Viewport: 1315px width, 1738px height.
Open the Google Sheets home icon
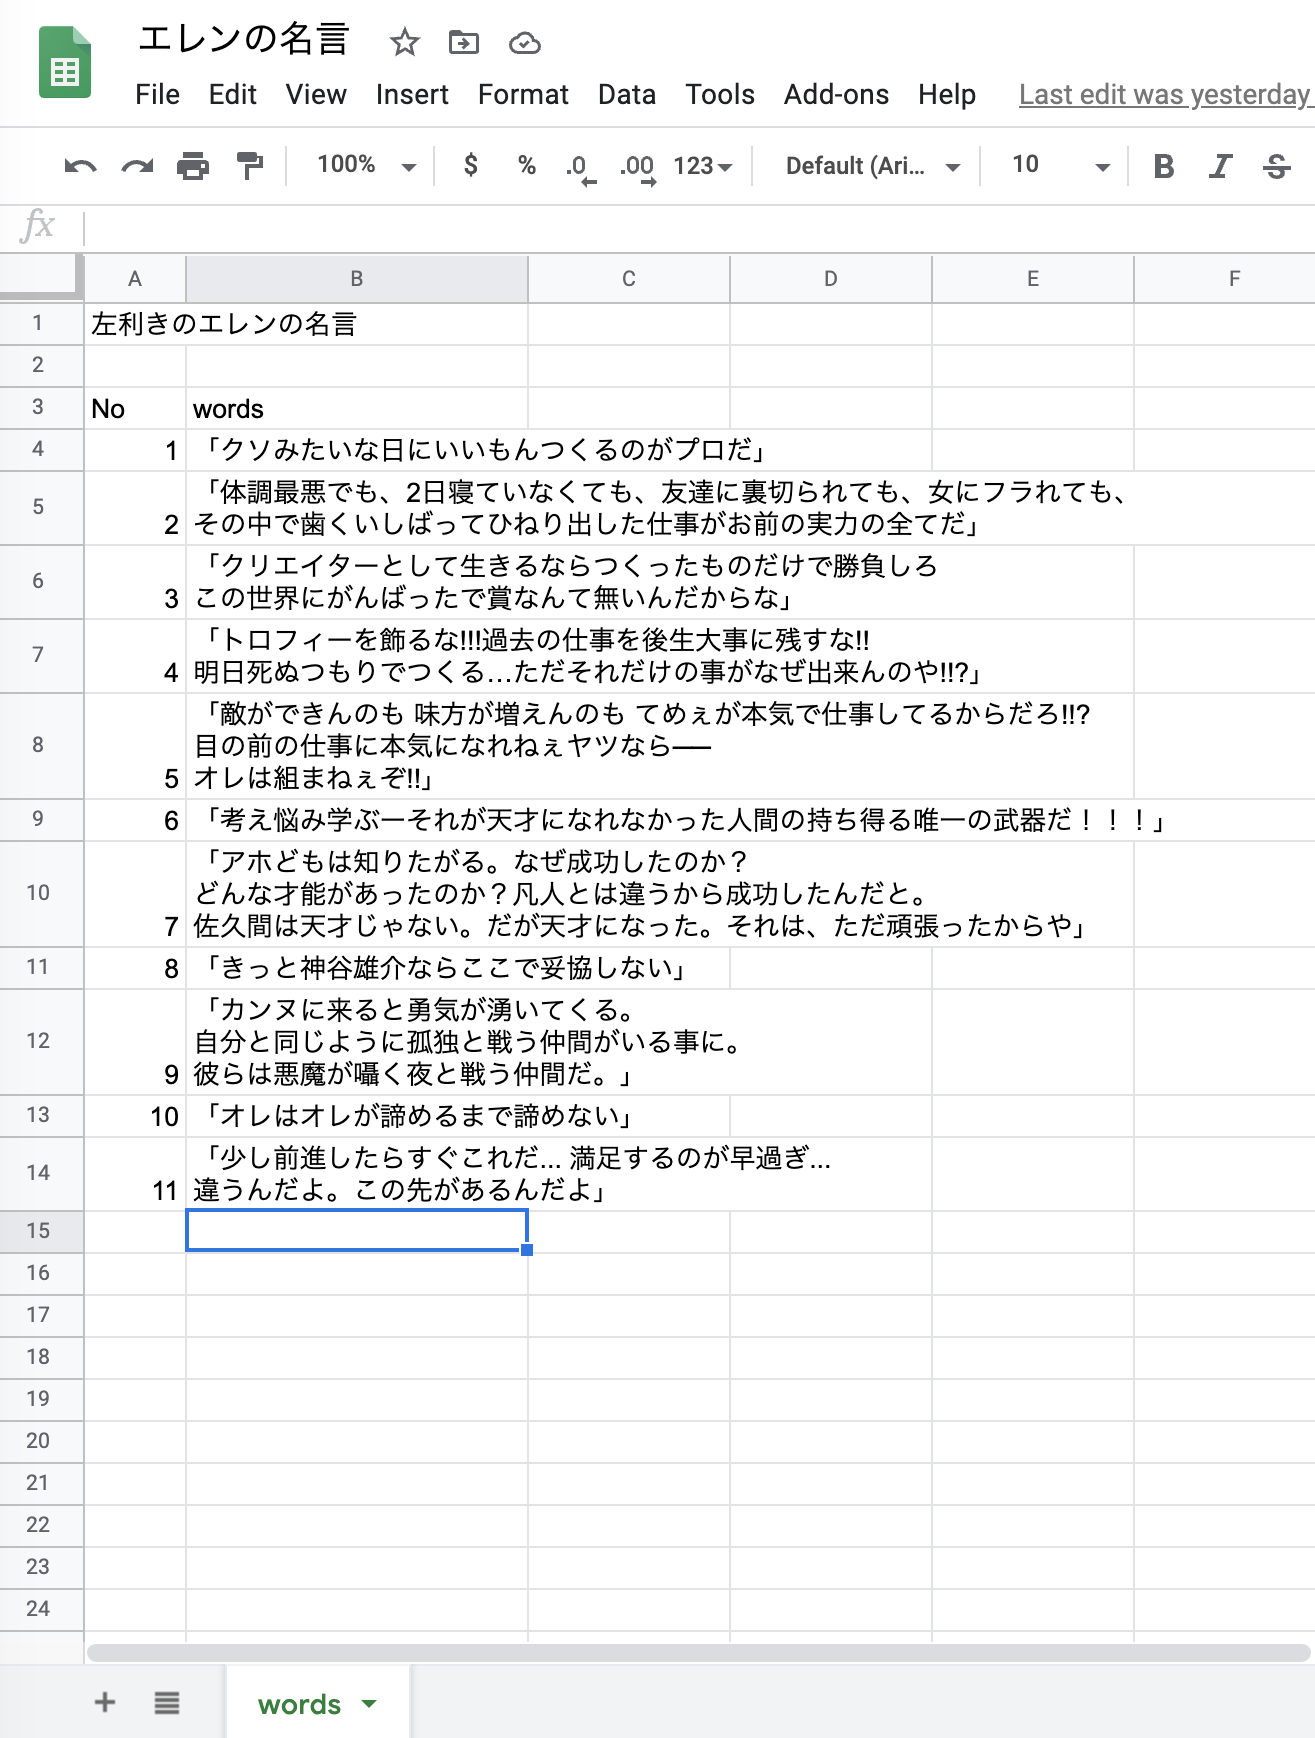65,64
